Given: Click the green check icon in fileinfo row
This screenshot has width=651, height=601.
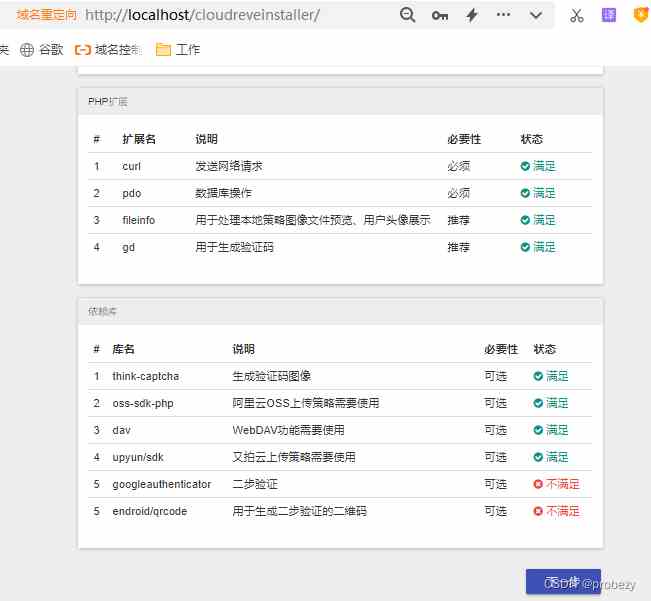Looking at the screenshot, I should pyautogui.click(x=525, y=220).
